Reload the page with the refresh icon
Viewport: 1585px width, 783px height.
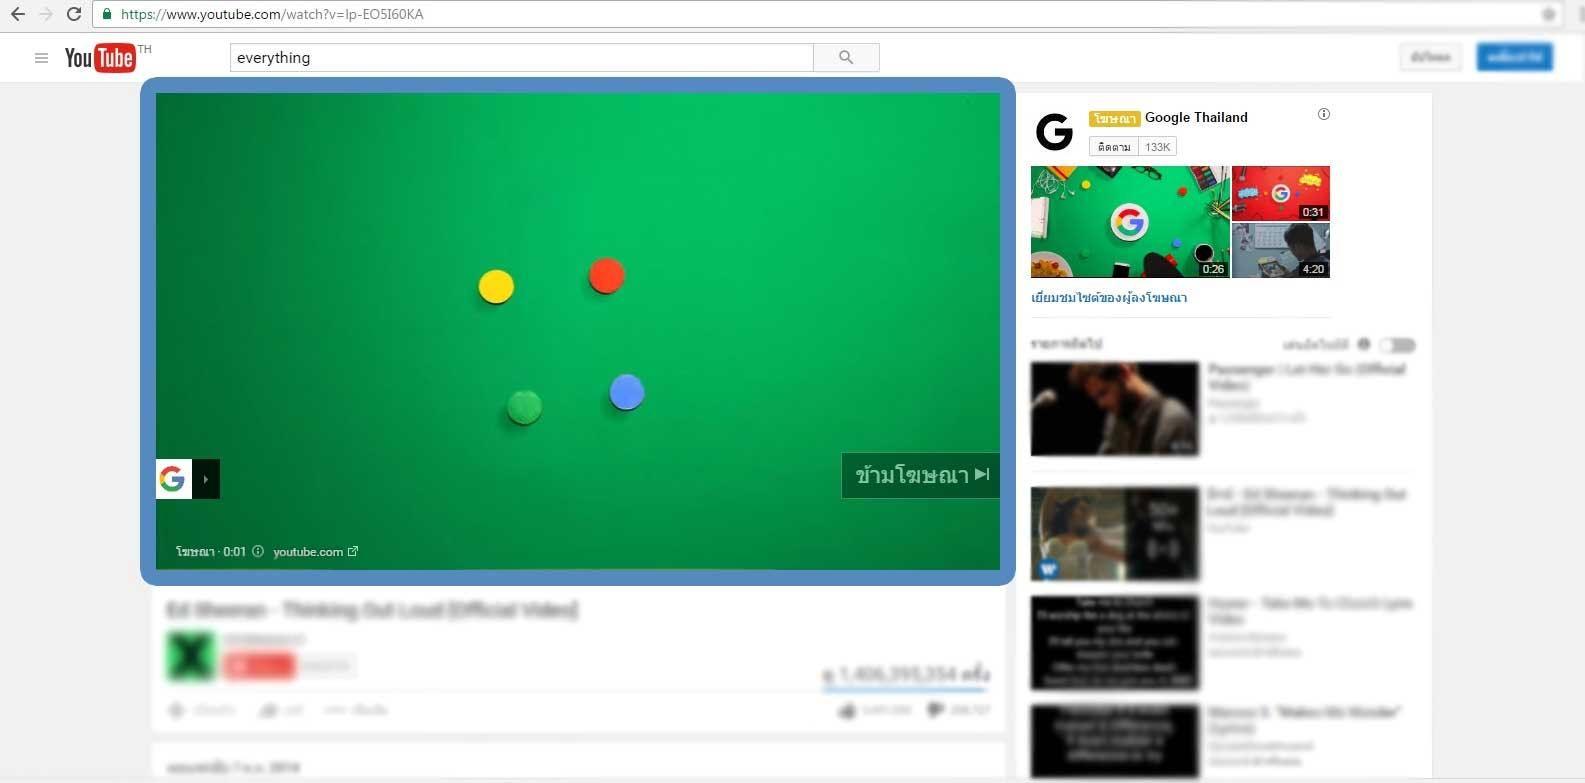tap(73, 14)
